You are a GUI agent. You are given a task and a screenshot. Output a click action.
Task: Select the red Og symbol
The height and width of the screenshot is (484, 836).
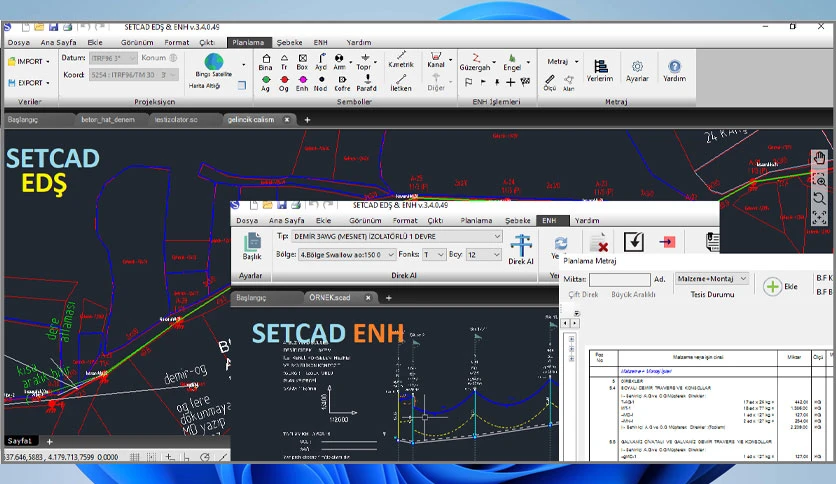pos(284,84)
